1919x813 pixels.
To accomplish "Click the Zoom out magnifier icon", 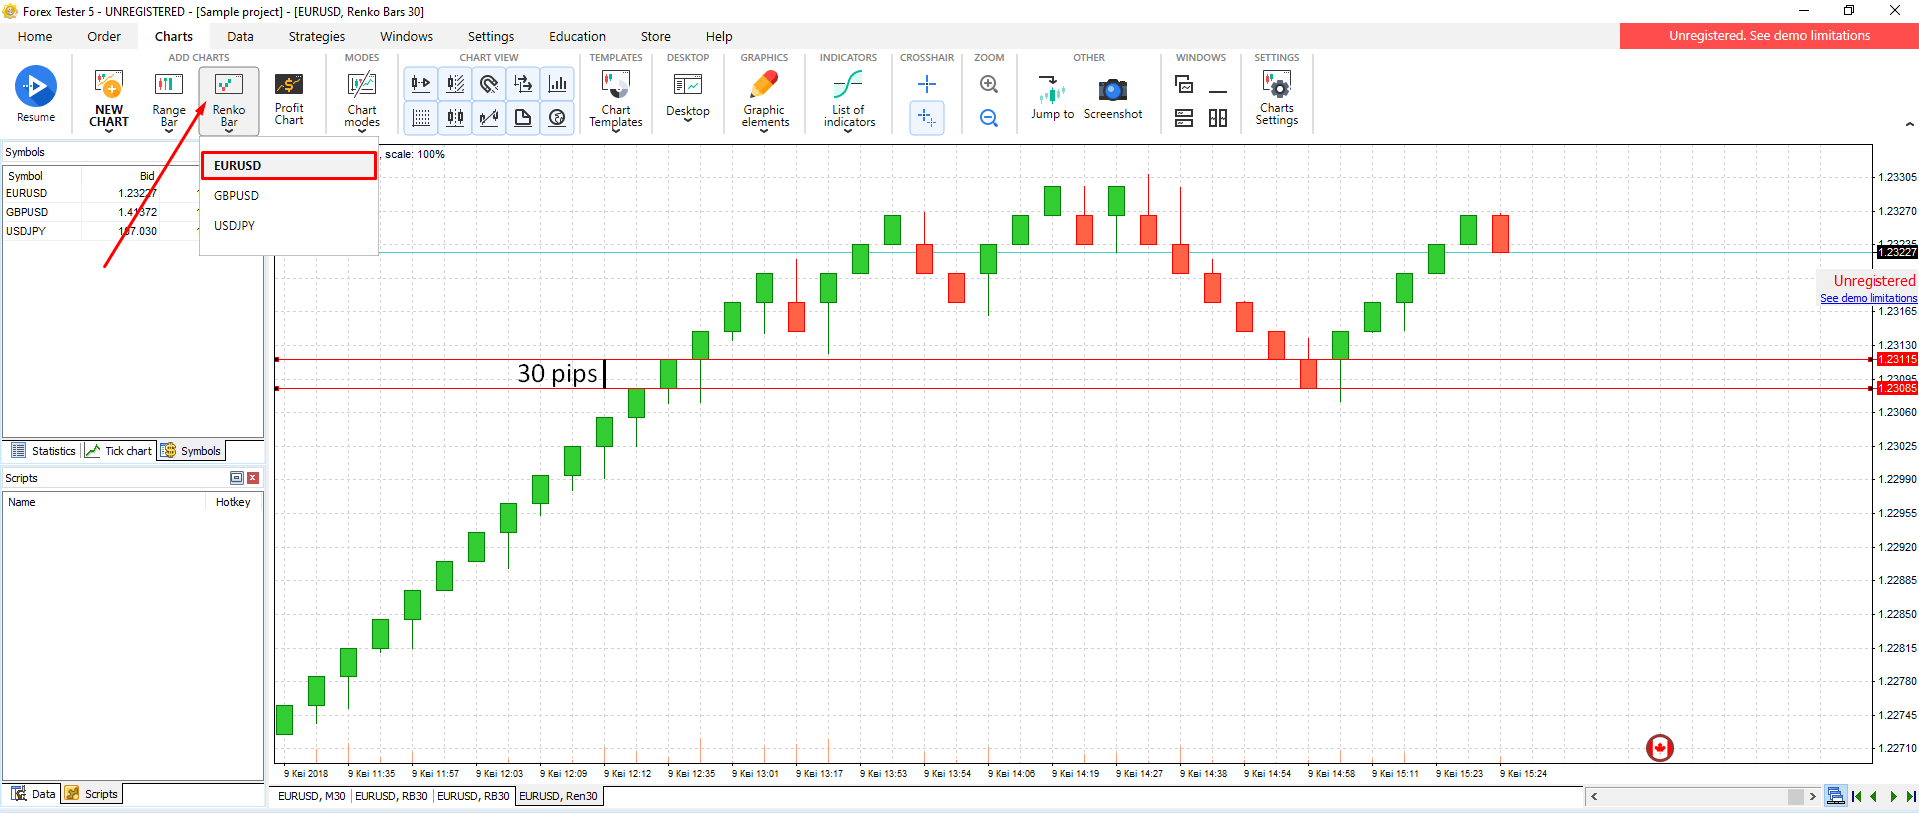I will click(x=988, y=118).
